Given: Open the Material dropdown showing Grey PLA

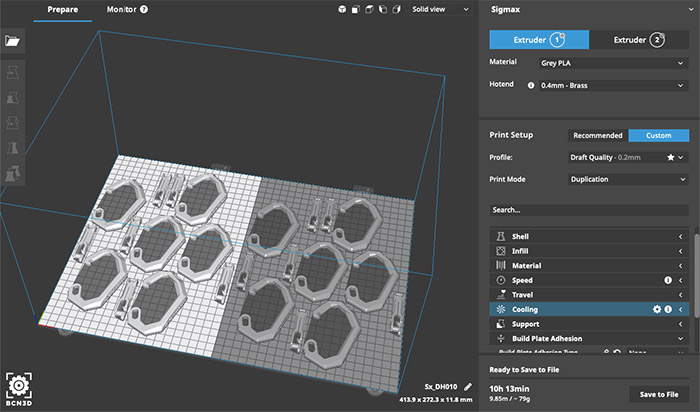Looking at the screenshot, I should [612, 63].
